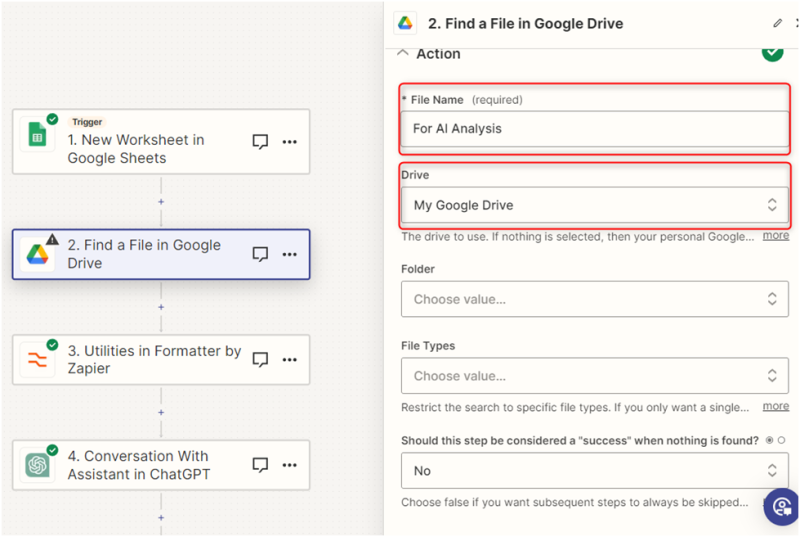Open comments on the Google Sheets trigger step
The width and height of the screenshot is (800, 537).
point(260,142)
